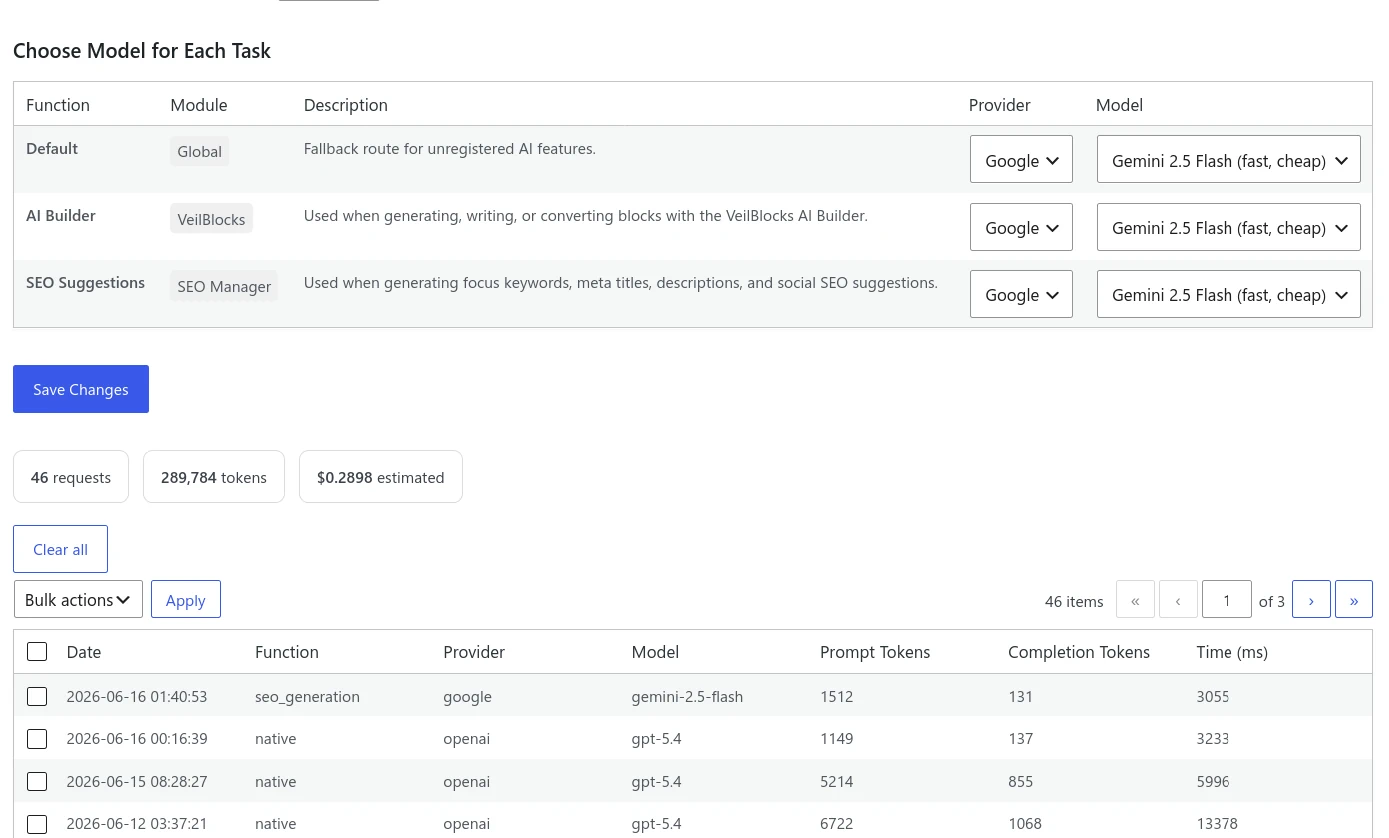
Task: Open Model dropdown for SEO Suggestions row
Action: pyautogui.click(x=1228, y=294)
